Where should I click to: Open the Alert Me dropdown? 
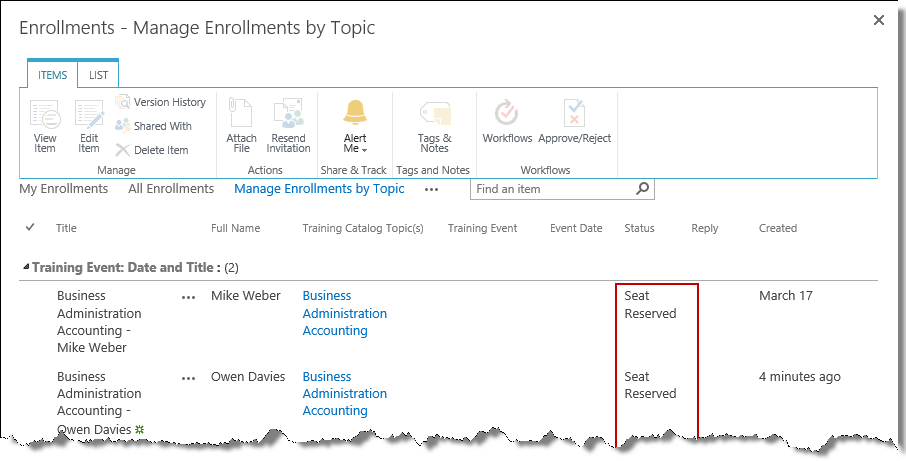[x=355, y=127]
